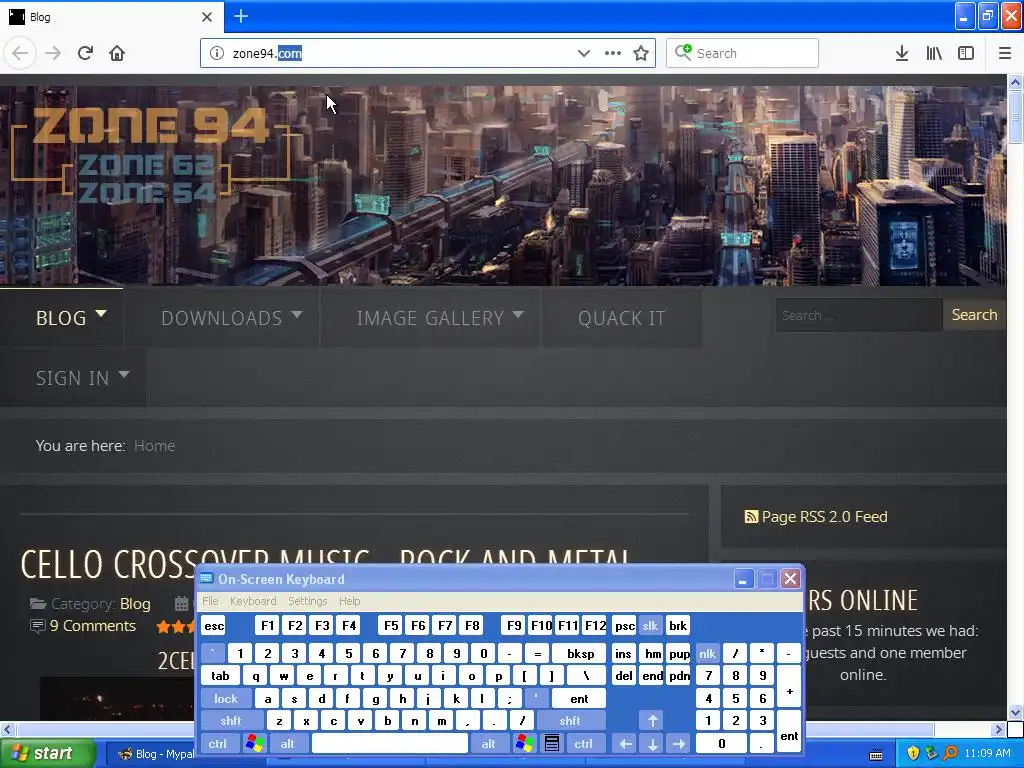1024x768 pixels.
Task: Open the Library icon in toolbar
Action: click(x=934, y=53)
